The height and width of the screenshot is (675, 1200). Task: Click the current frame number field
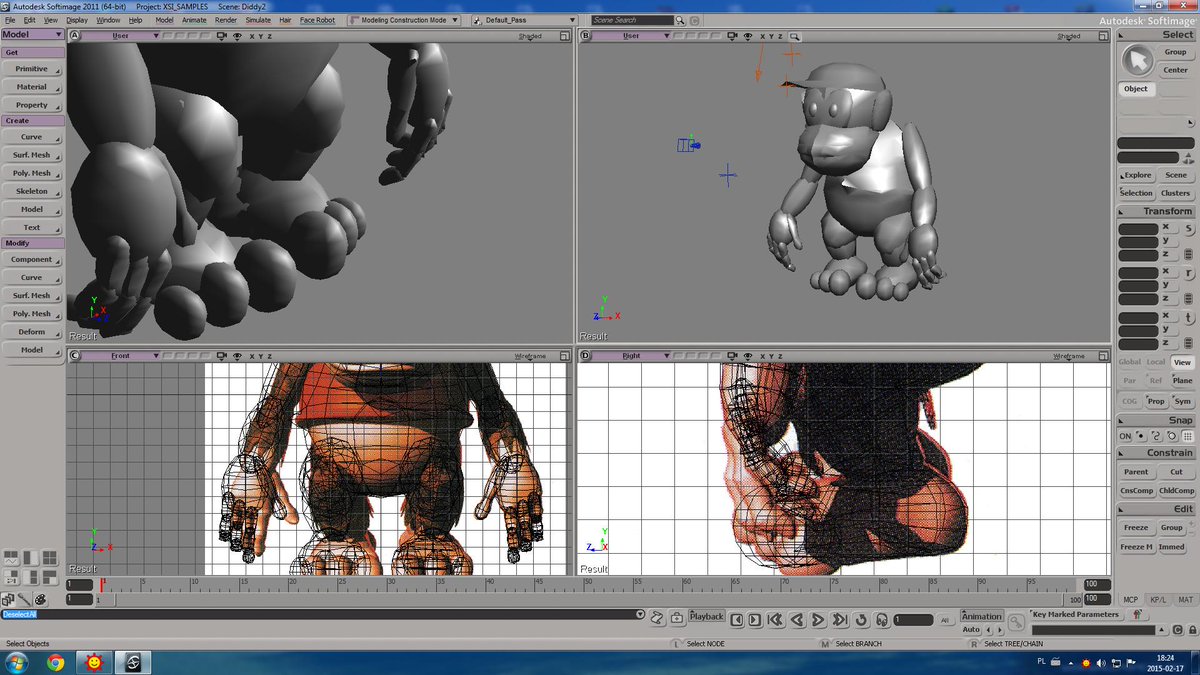(913, 620)
